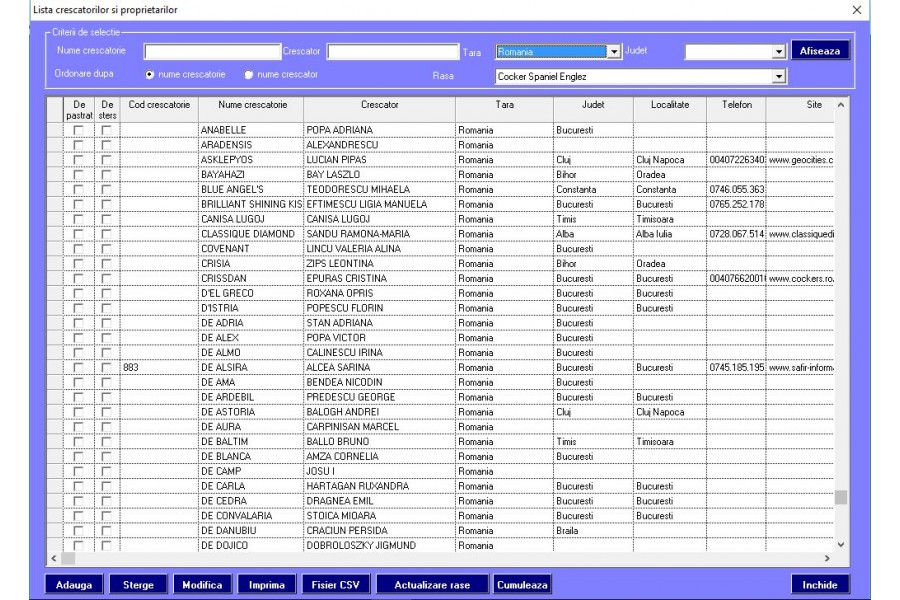900x600 pixels.
Task: Open the Judet dropdown arrow
Action: pos(778,52)
